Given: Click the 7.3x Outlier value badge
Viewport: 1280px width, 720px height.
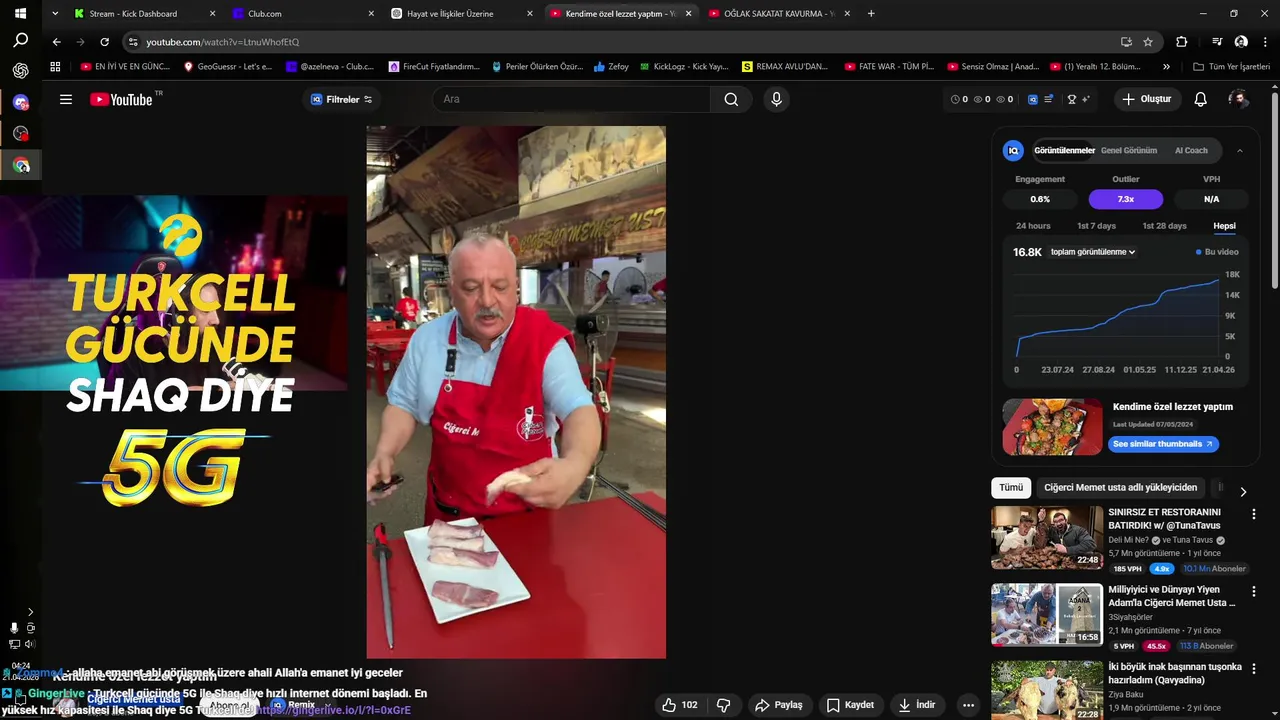Looking at the screenshot, I should pos(1125,199).
